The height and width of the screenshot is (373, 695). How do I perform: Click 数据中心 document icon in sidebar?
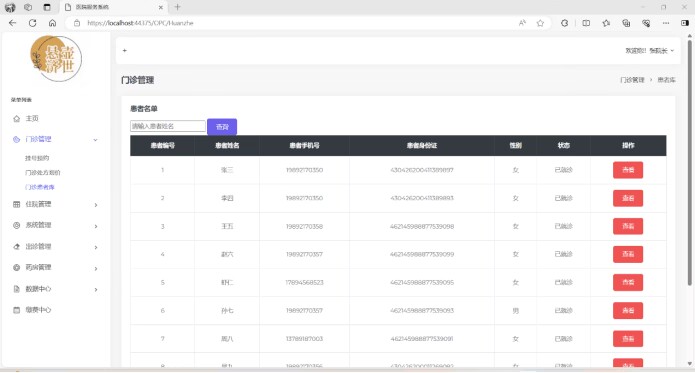16,289
